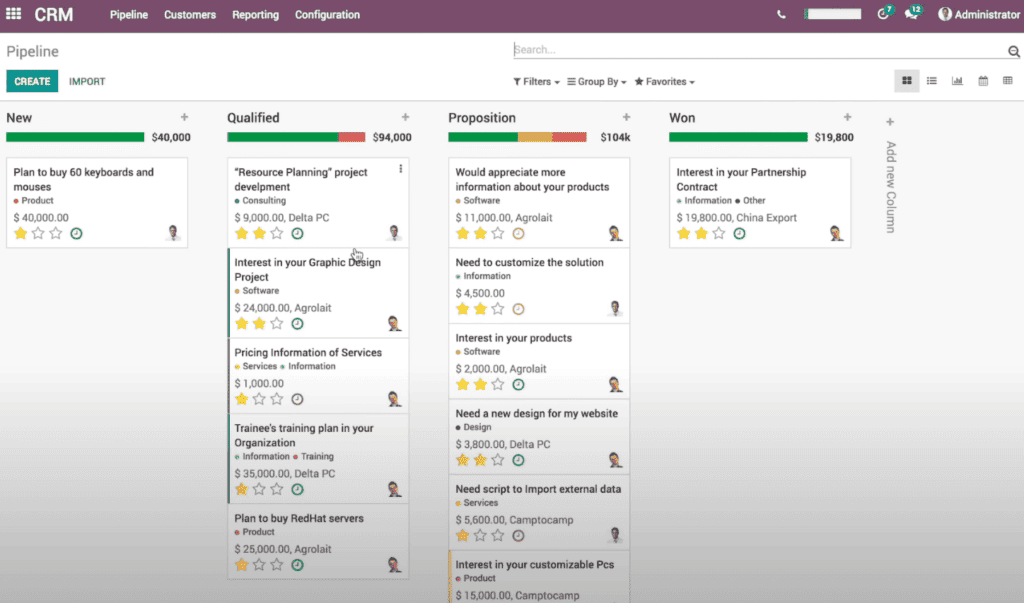Click the Add new Column label
This screenshot has width=1024, height=603.
click(x=890, y=187)
